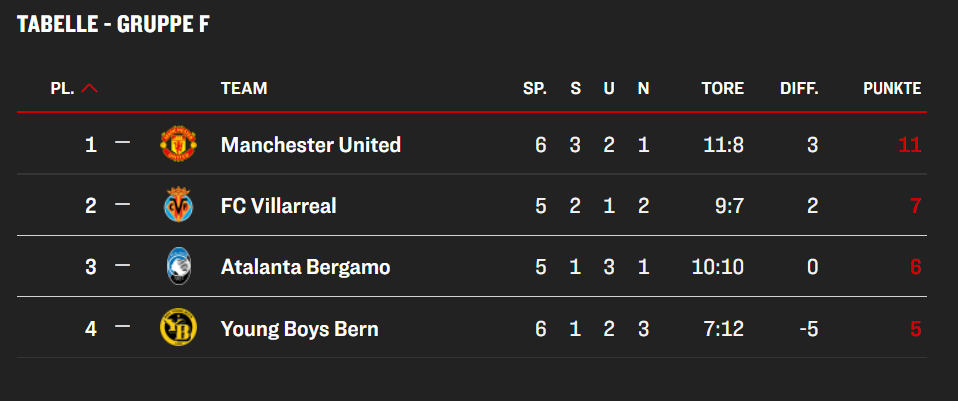Image resolution: width=958 pixels, height=401 pixels.
Task: Click the FC Villarreal crest logo
Action: pyautogui.click(x=178, y=205)
